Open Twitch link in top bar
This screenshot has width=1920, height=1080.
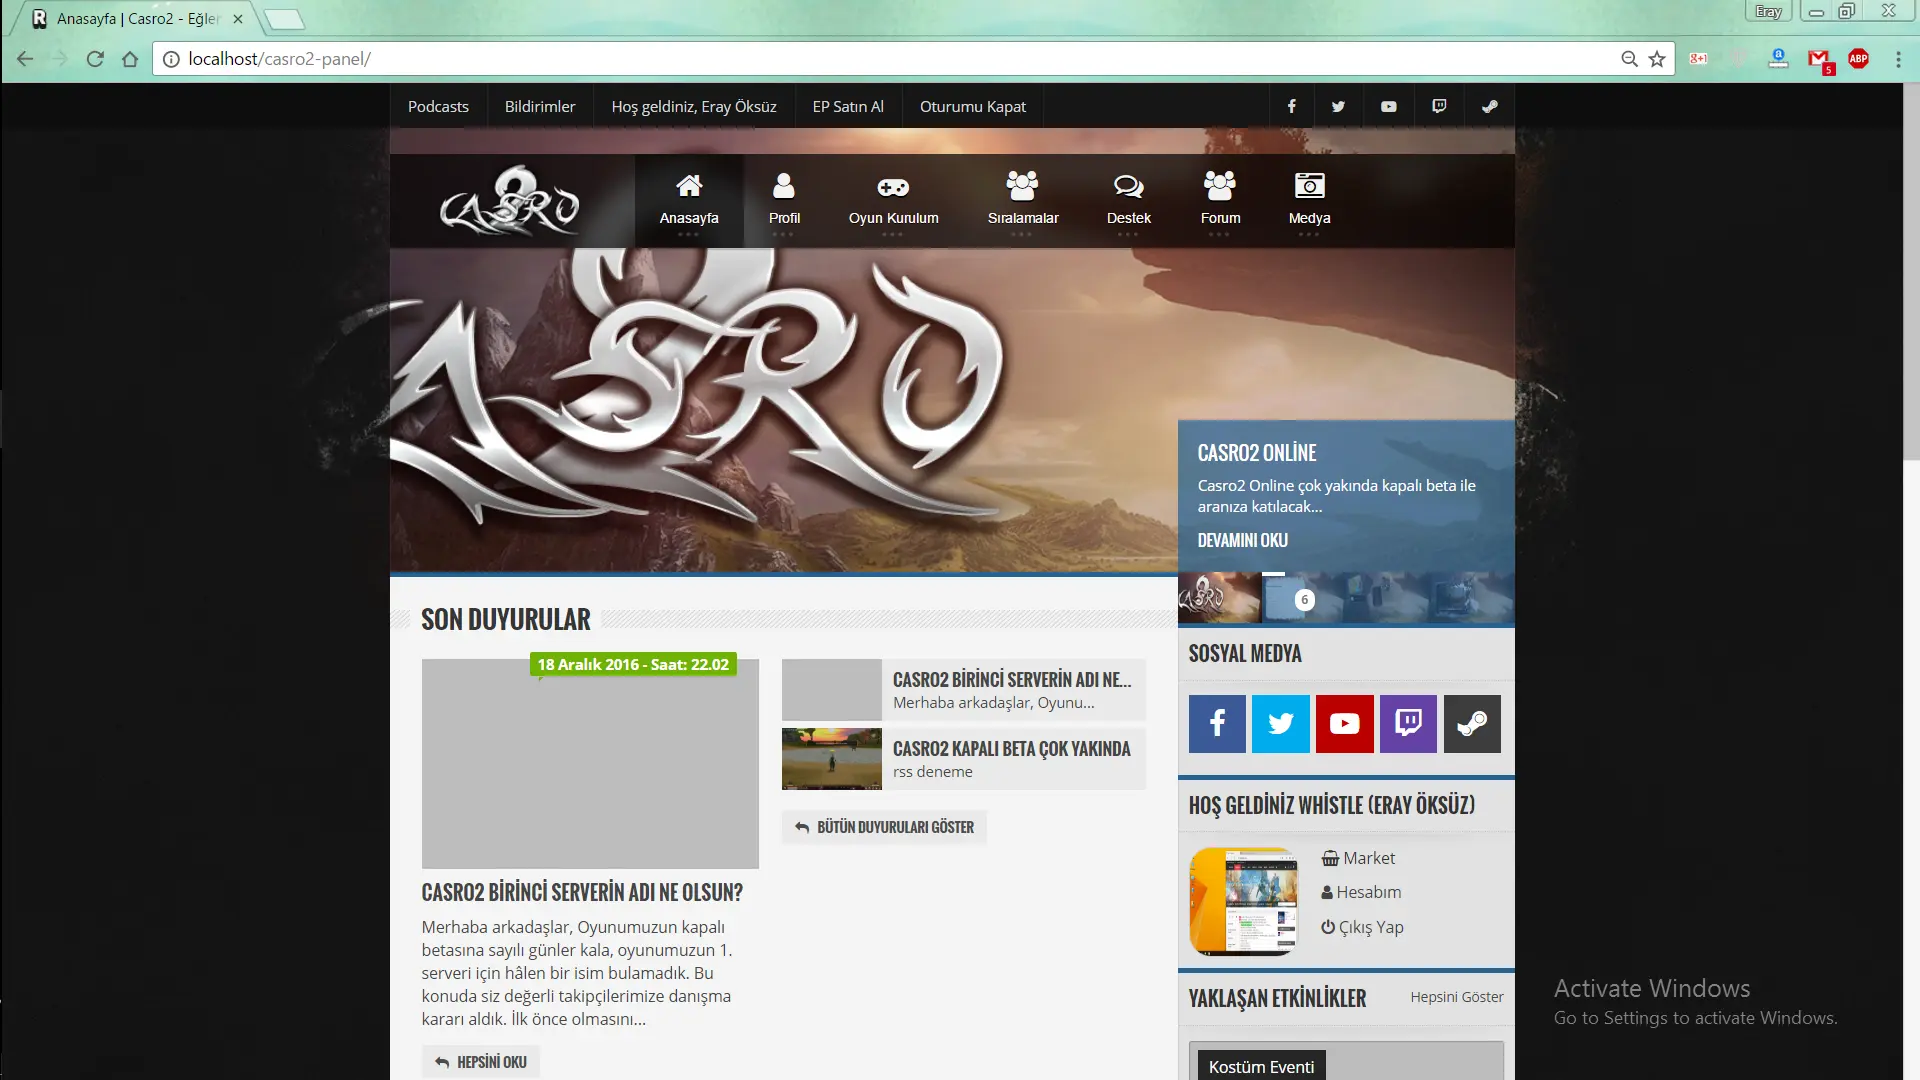(1439, 106)
